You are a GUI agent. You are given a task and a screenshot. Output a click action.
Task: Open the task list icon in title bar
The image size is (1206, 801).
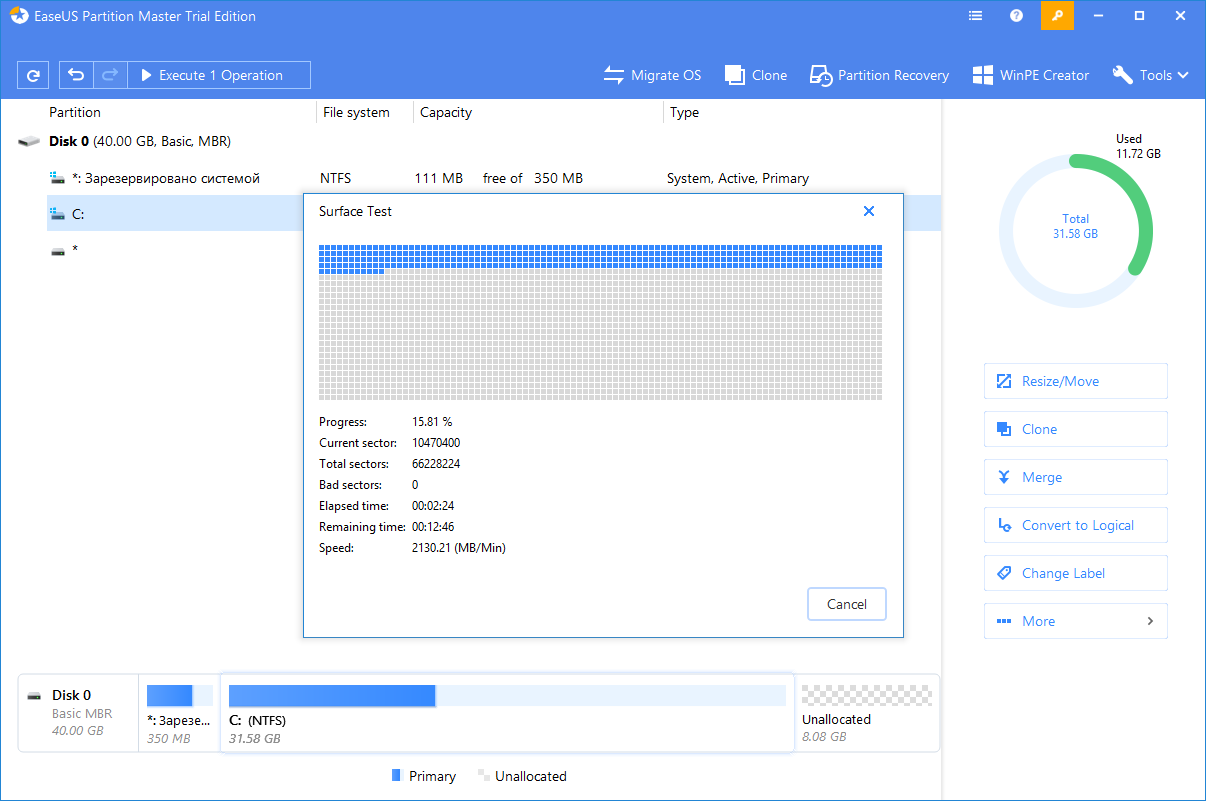click(x=977, y=16)
